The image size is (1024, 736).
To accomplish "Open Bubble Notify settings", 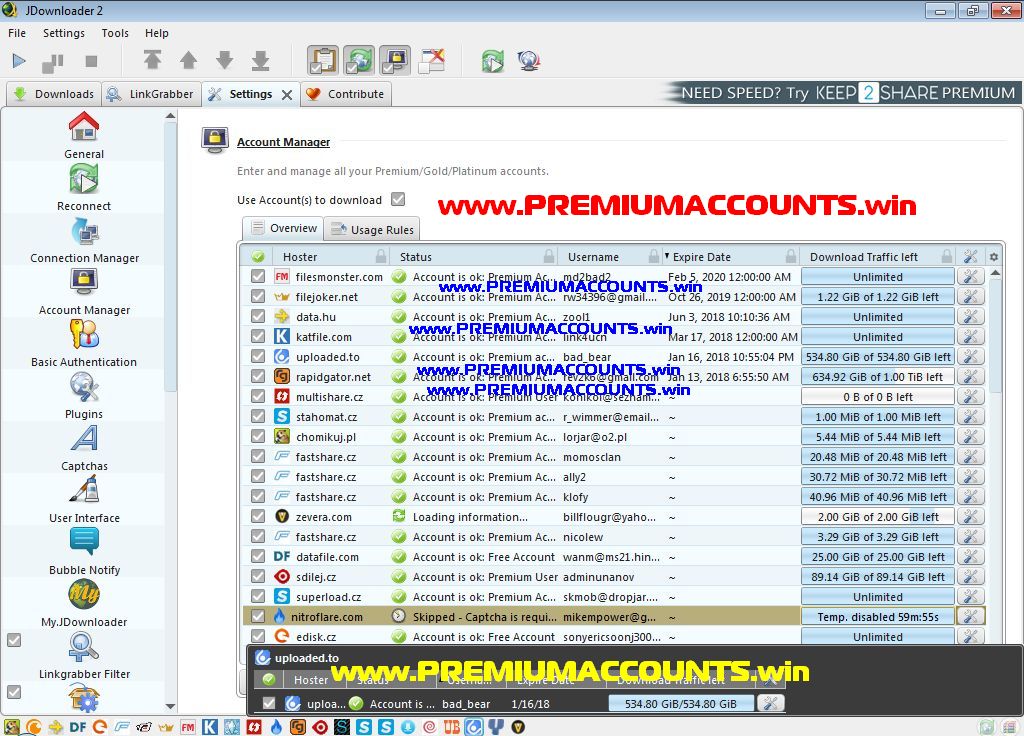I will click(x=84, y=552).
